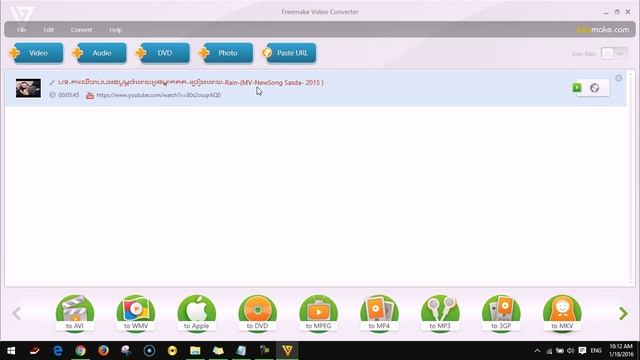Click the Paste URL button
This screenshot has height=360, width=640.
click(x=289, y=53)
